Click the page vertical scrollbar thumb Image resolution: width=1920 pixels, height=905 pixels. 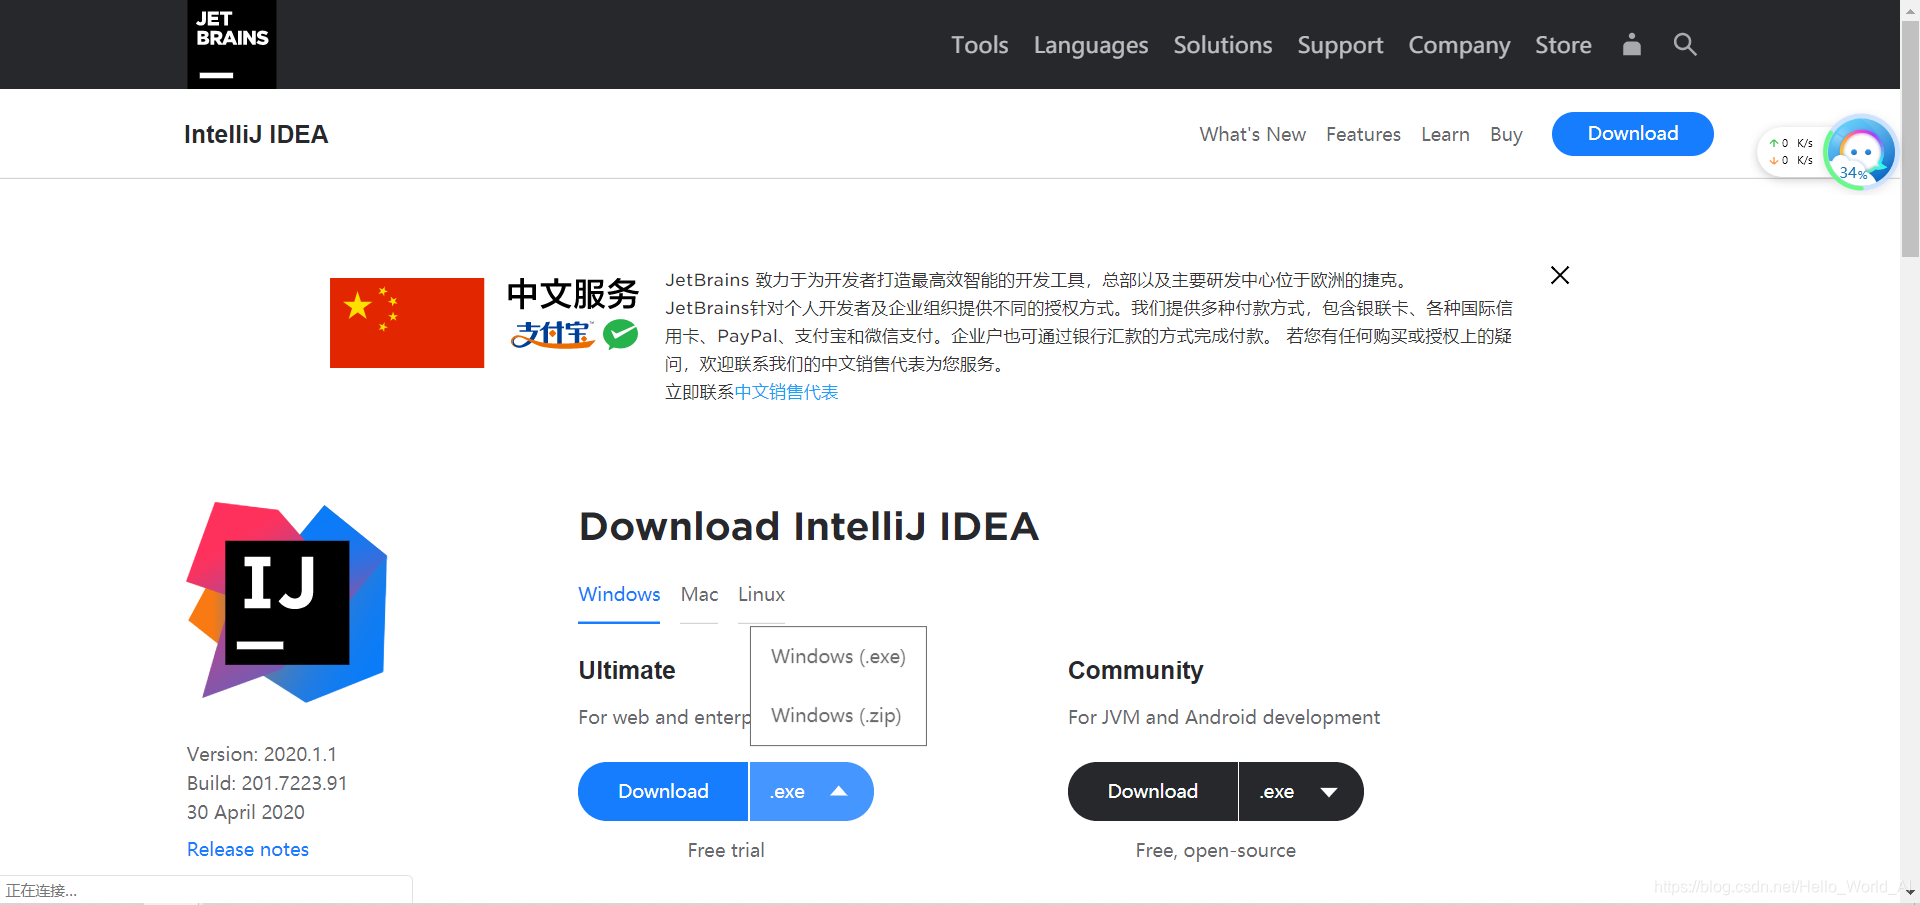tap(1910, 140)
